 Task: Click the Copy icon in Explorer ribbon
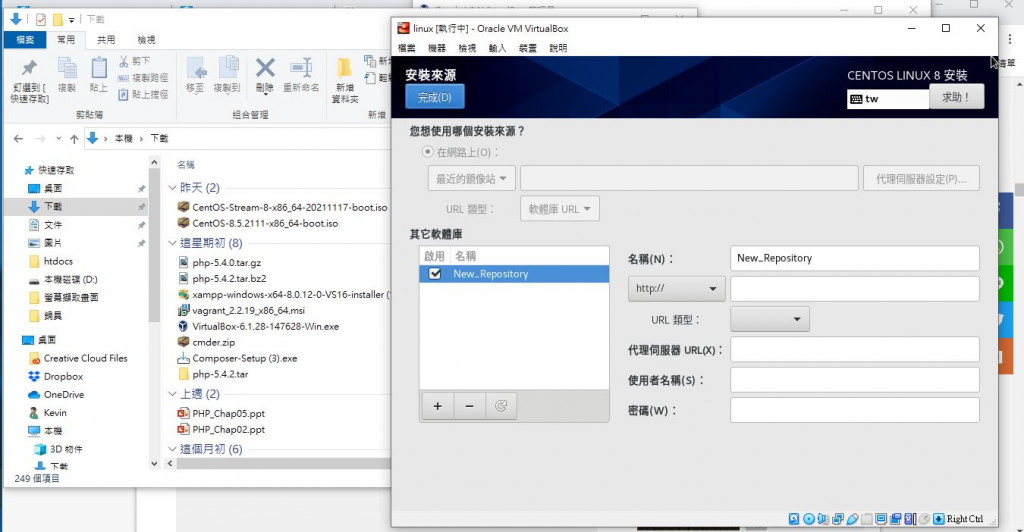(x=67, y=68)
